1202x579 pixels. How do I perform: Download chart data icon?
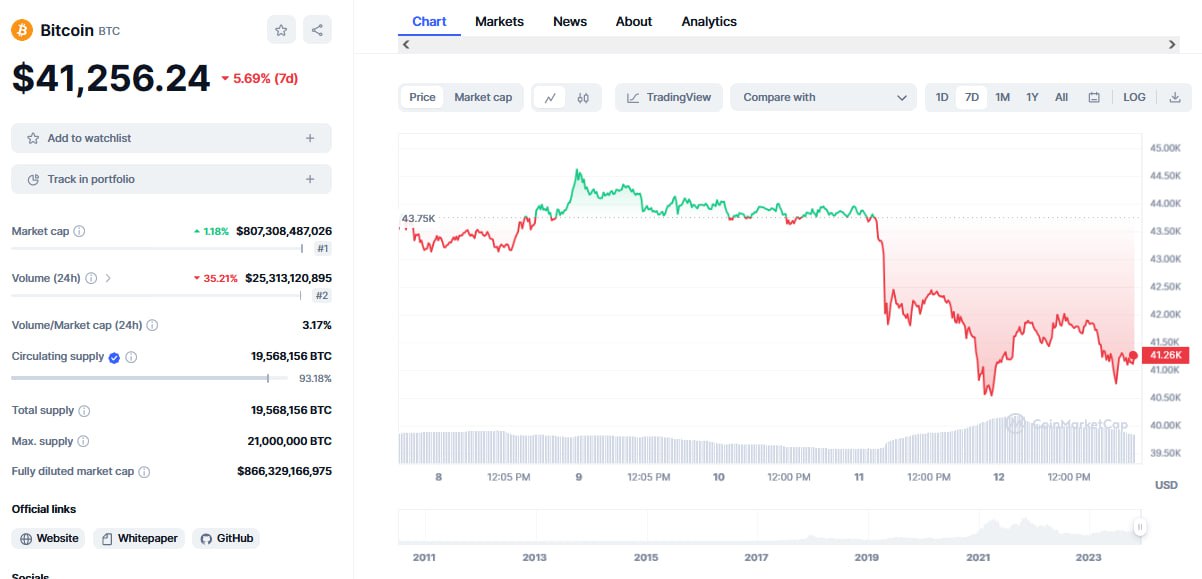click(x=1175, y=97)
